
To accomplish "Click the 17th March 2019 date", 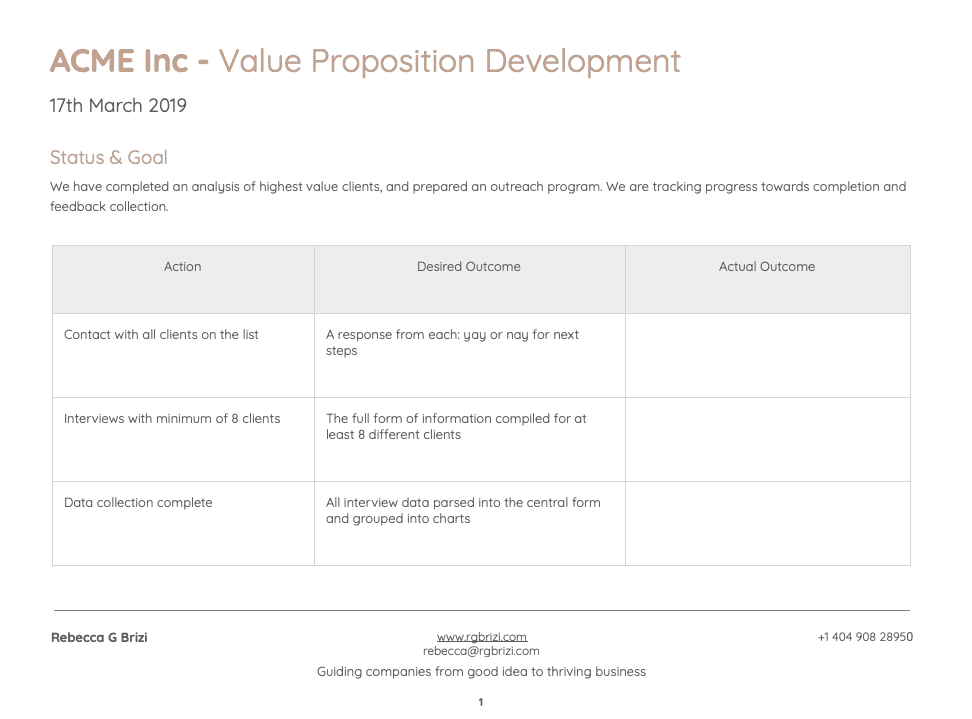I will tap(118, 105).
